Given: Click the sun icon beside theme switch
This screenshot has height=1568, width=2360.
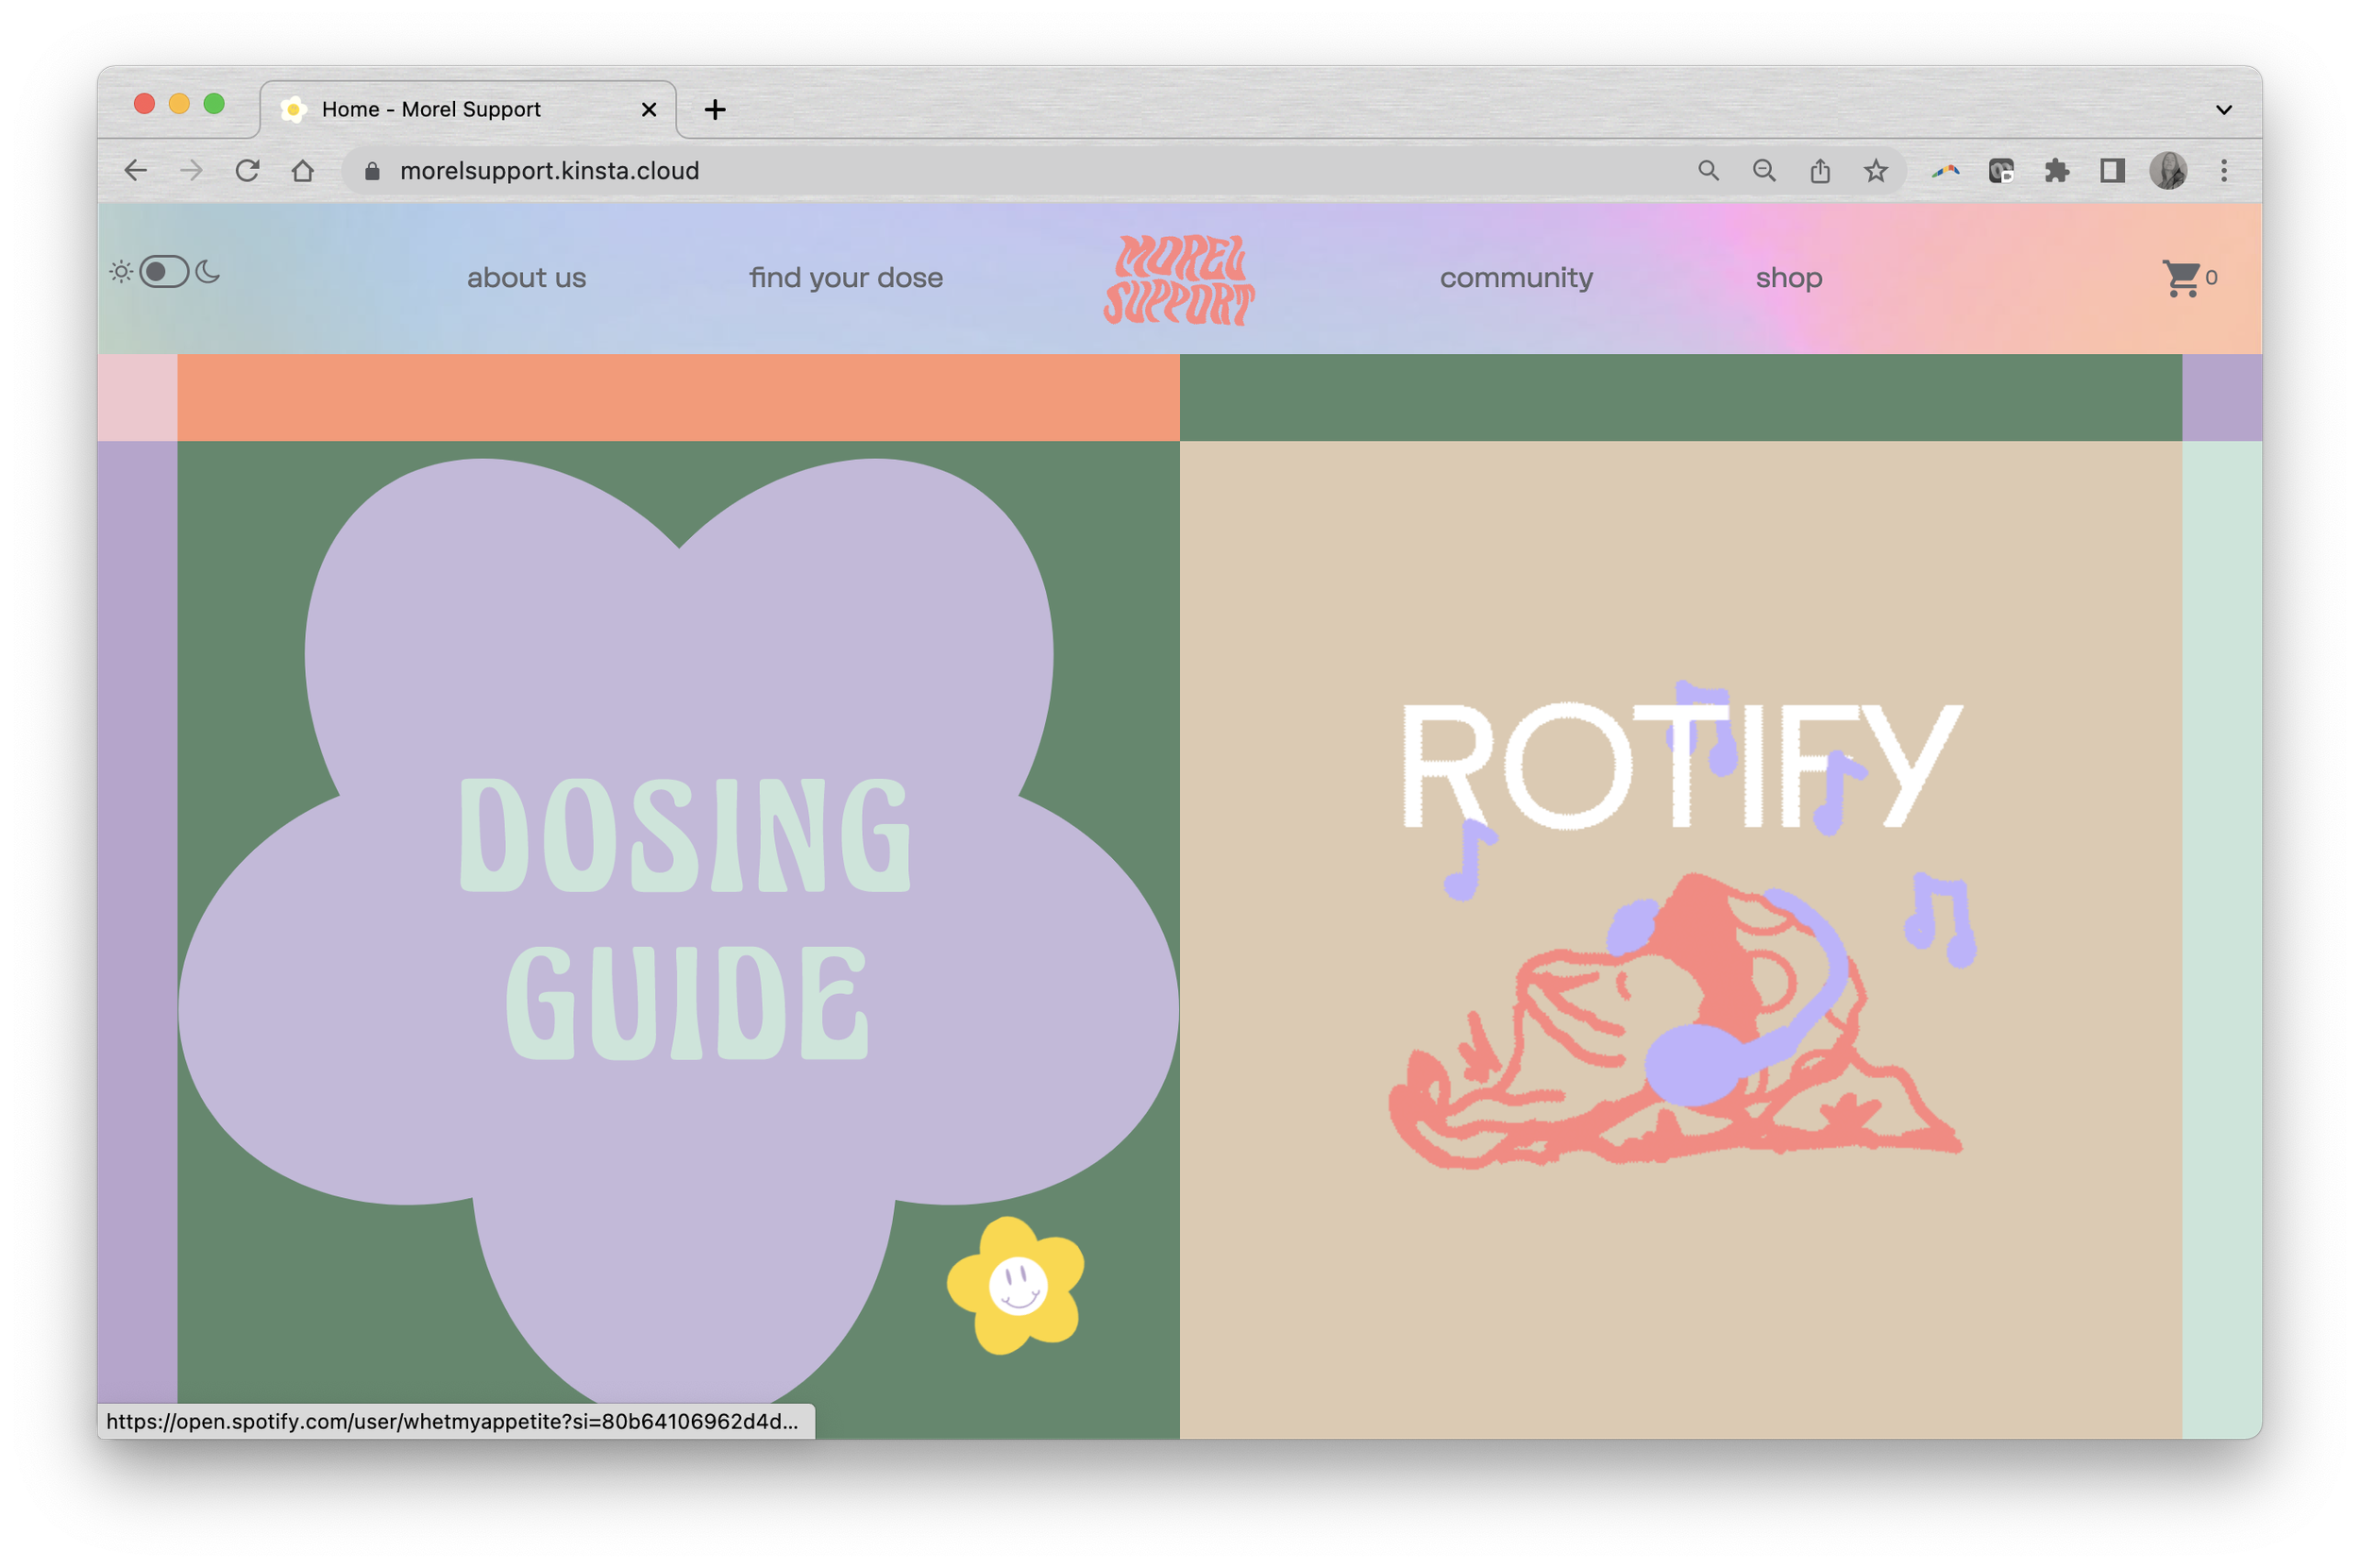Looking at the screenshot, I should 121,272.
